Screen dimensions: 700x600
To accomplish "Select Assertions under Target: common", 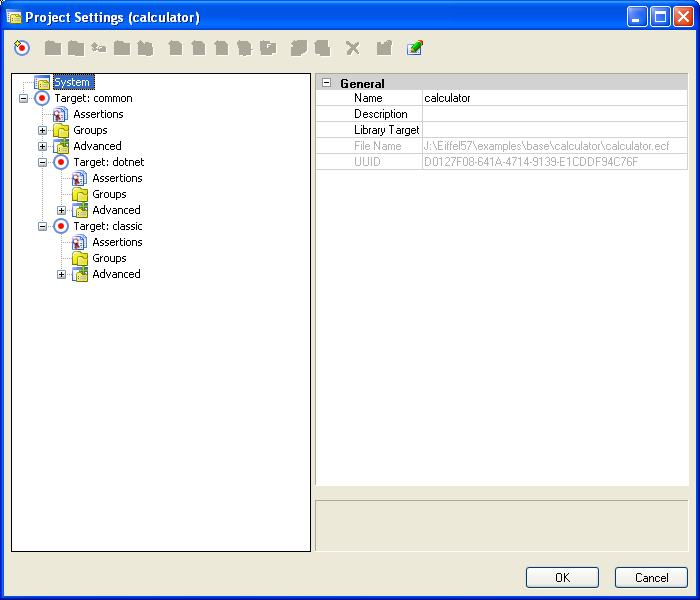I will (x=98, y=114).
